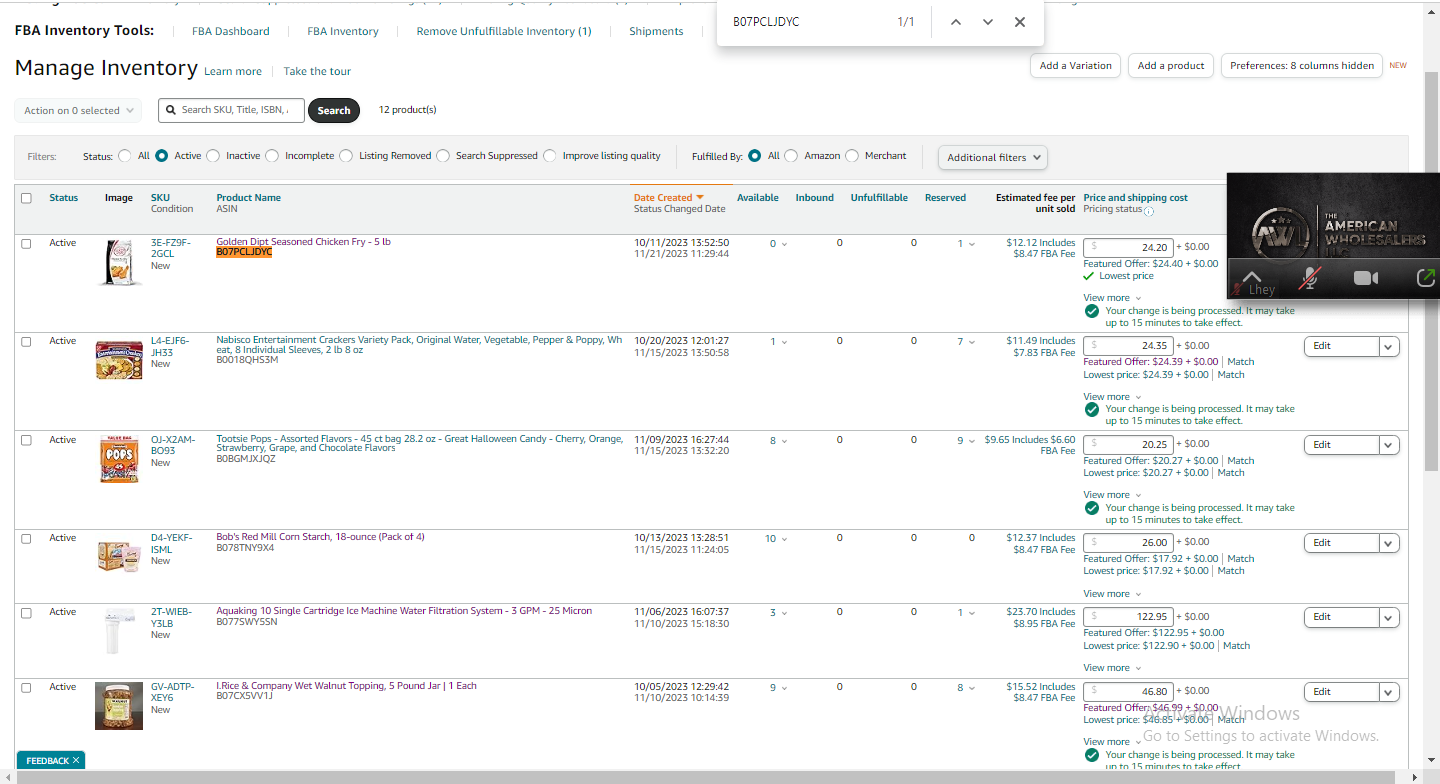1440x784 pixels.
Task: Expand available quantity chevron for Bob's Red Mill
Action: 784,539
